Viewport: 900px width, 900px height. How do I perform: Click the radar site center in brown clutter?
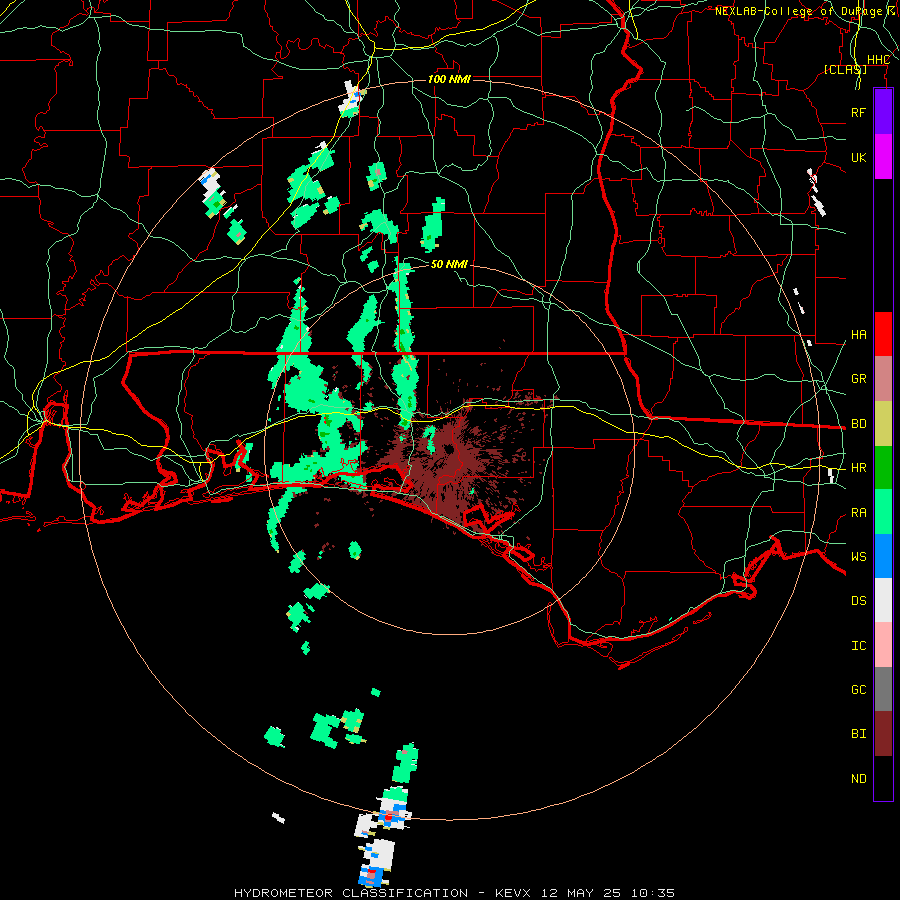(449, 449)
